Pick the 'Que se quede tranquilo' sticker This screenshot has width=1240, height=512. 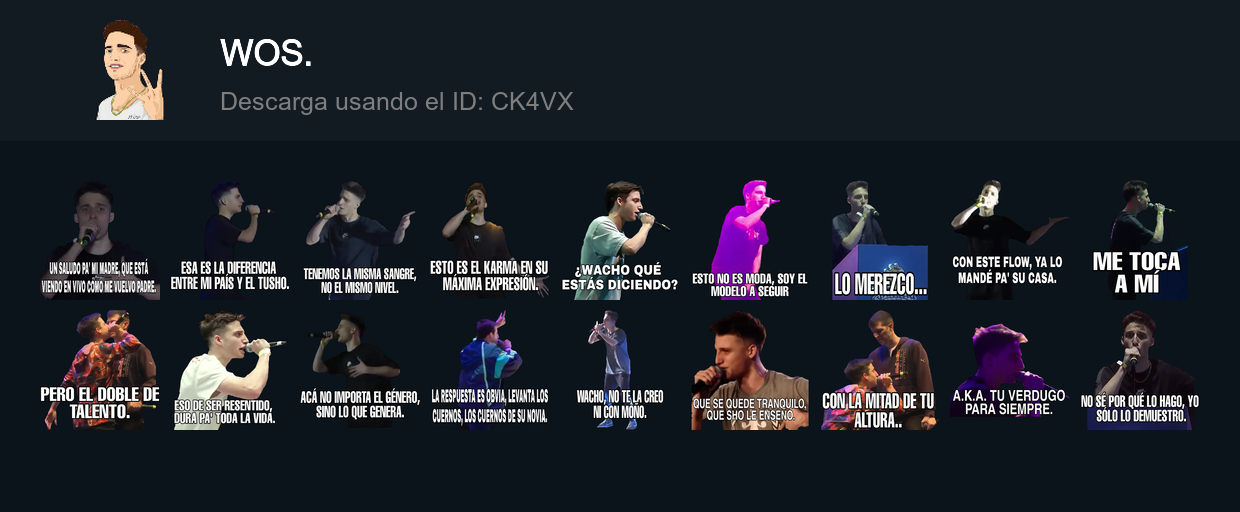749,370
